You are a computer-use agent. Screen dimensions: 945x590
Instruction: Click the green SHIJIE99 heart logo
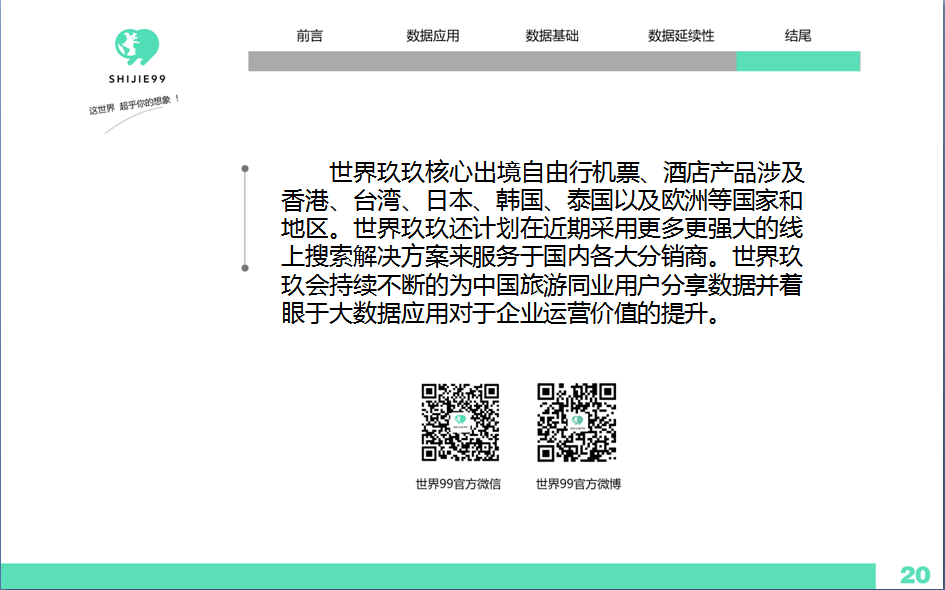[137, 47]
